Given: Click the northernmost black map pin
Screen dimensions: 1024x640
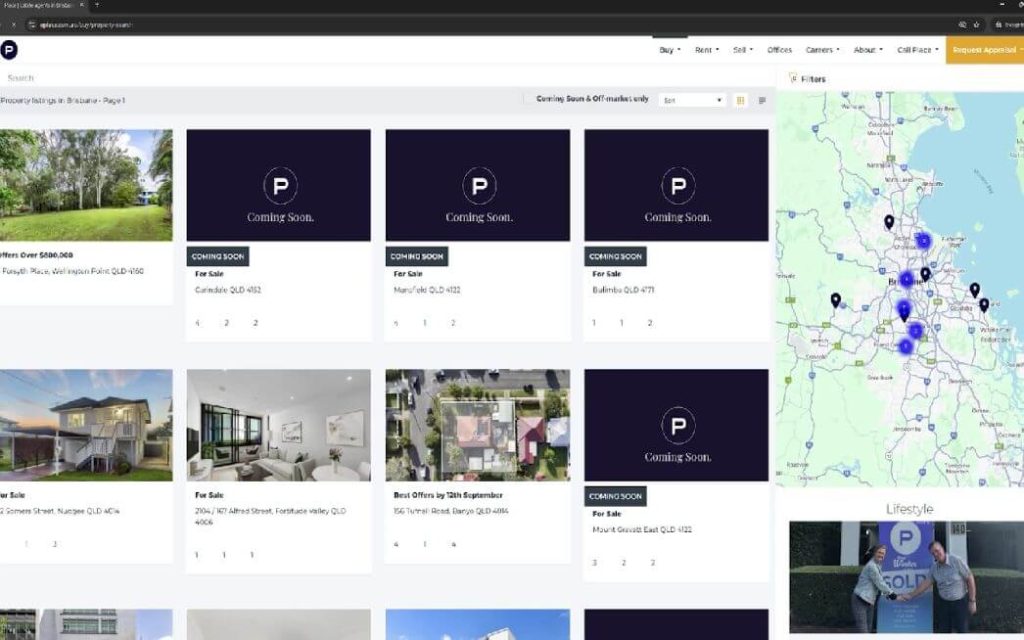Looking at the screenshot, I should tap(889, 222).
